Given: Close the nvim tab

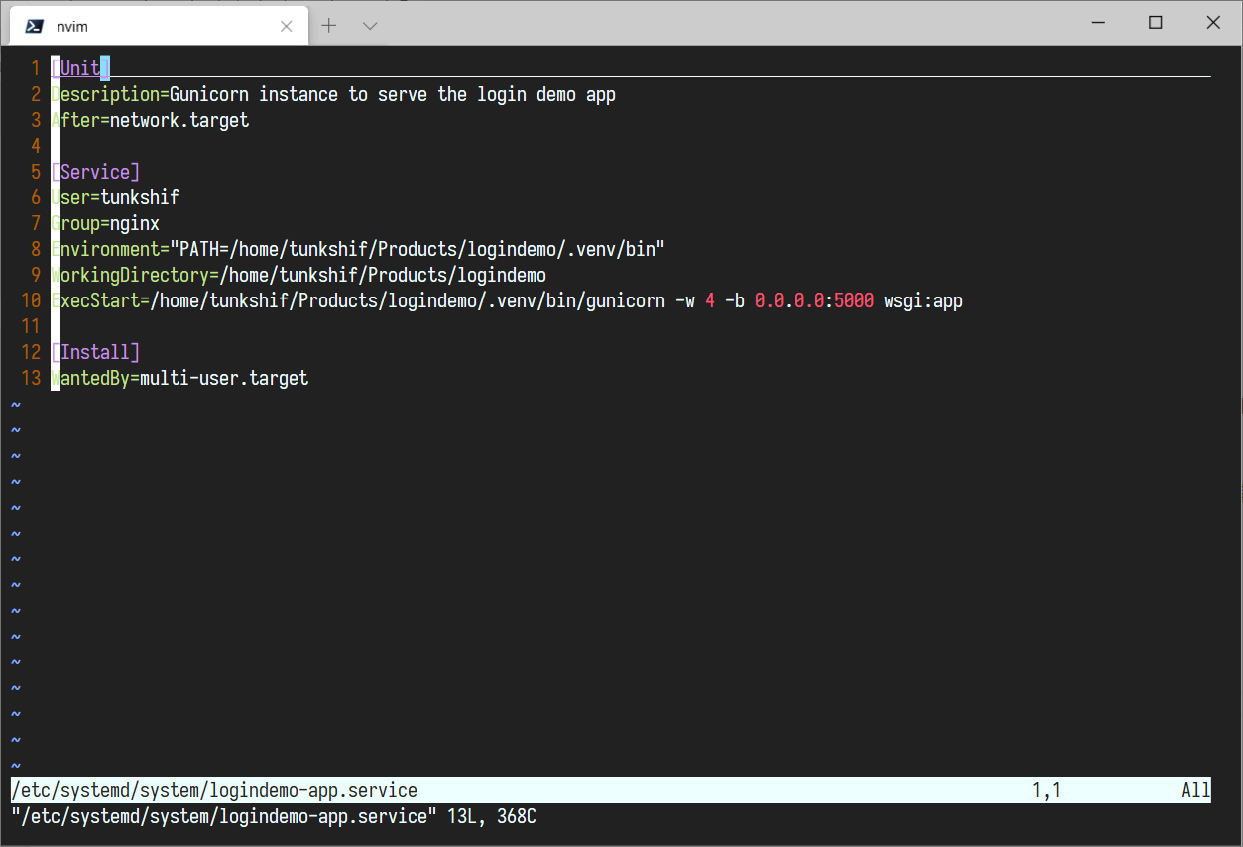Looking at the screenshot, I should point(287,27).
